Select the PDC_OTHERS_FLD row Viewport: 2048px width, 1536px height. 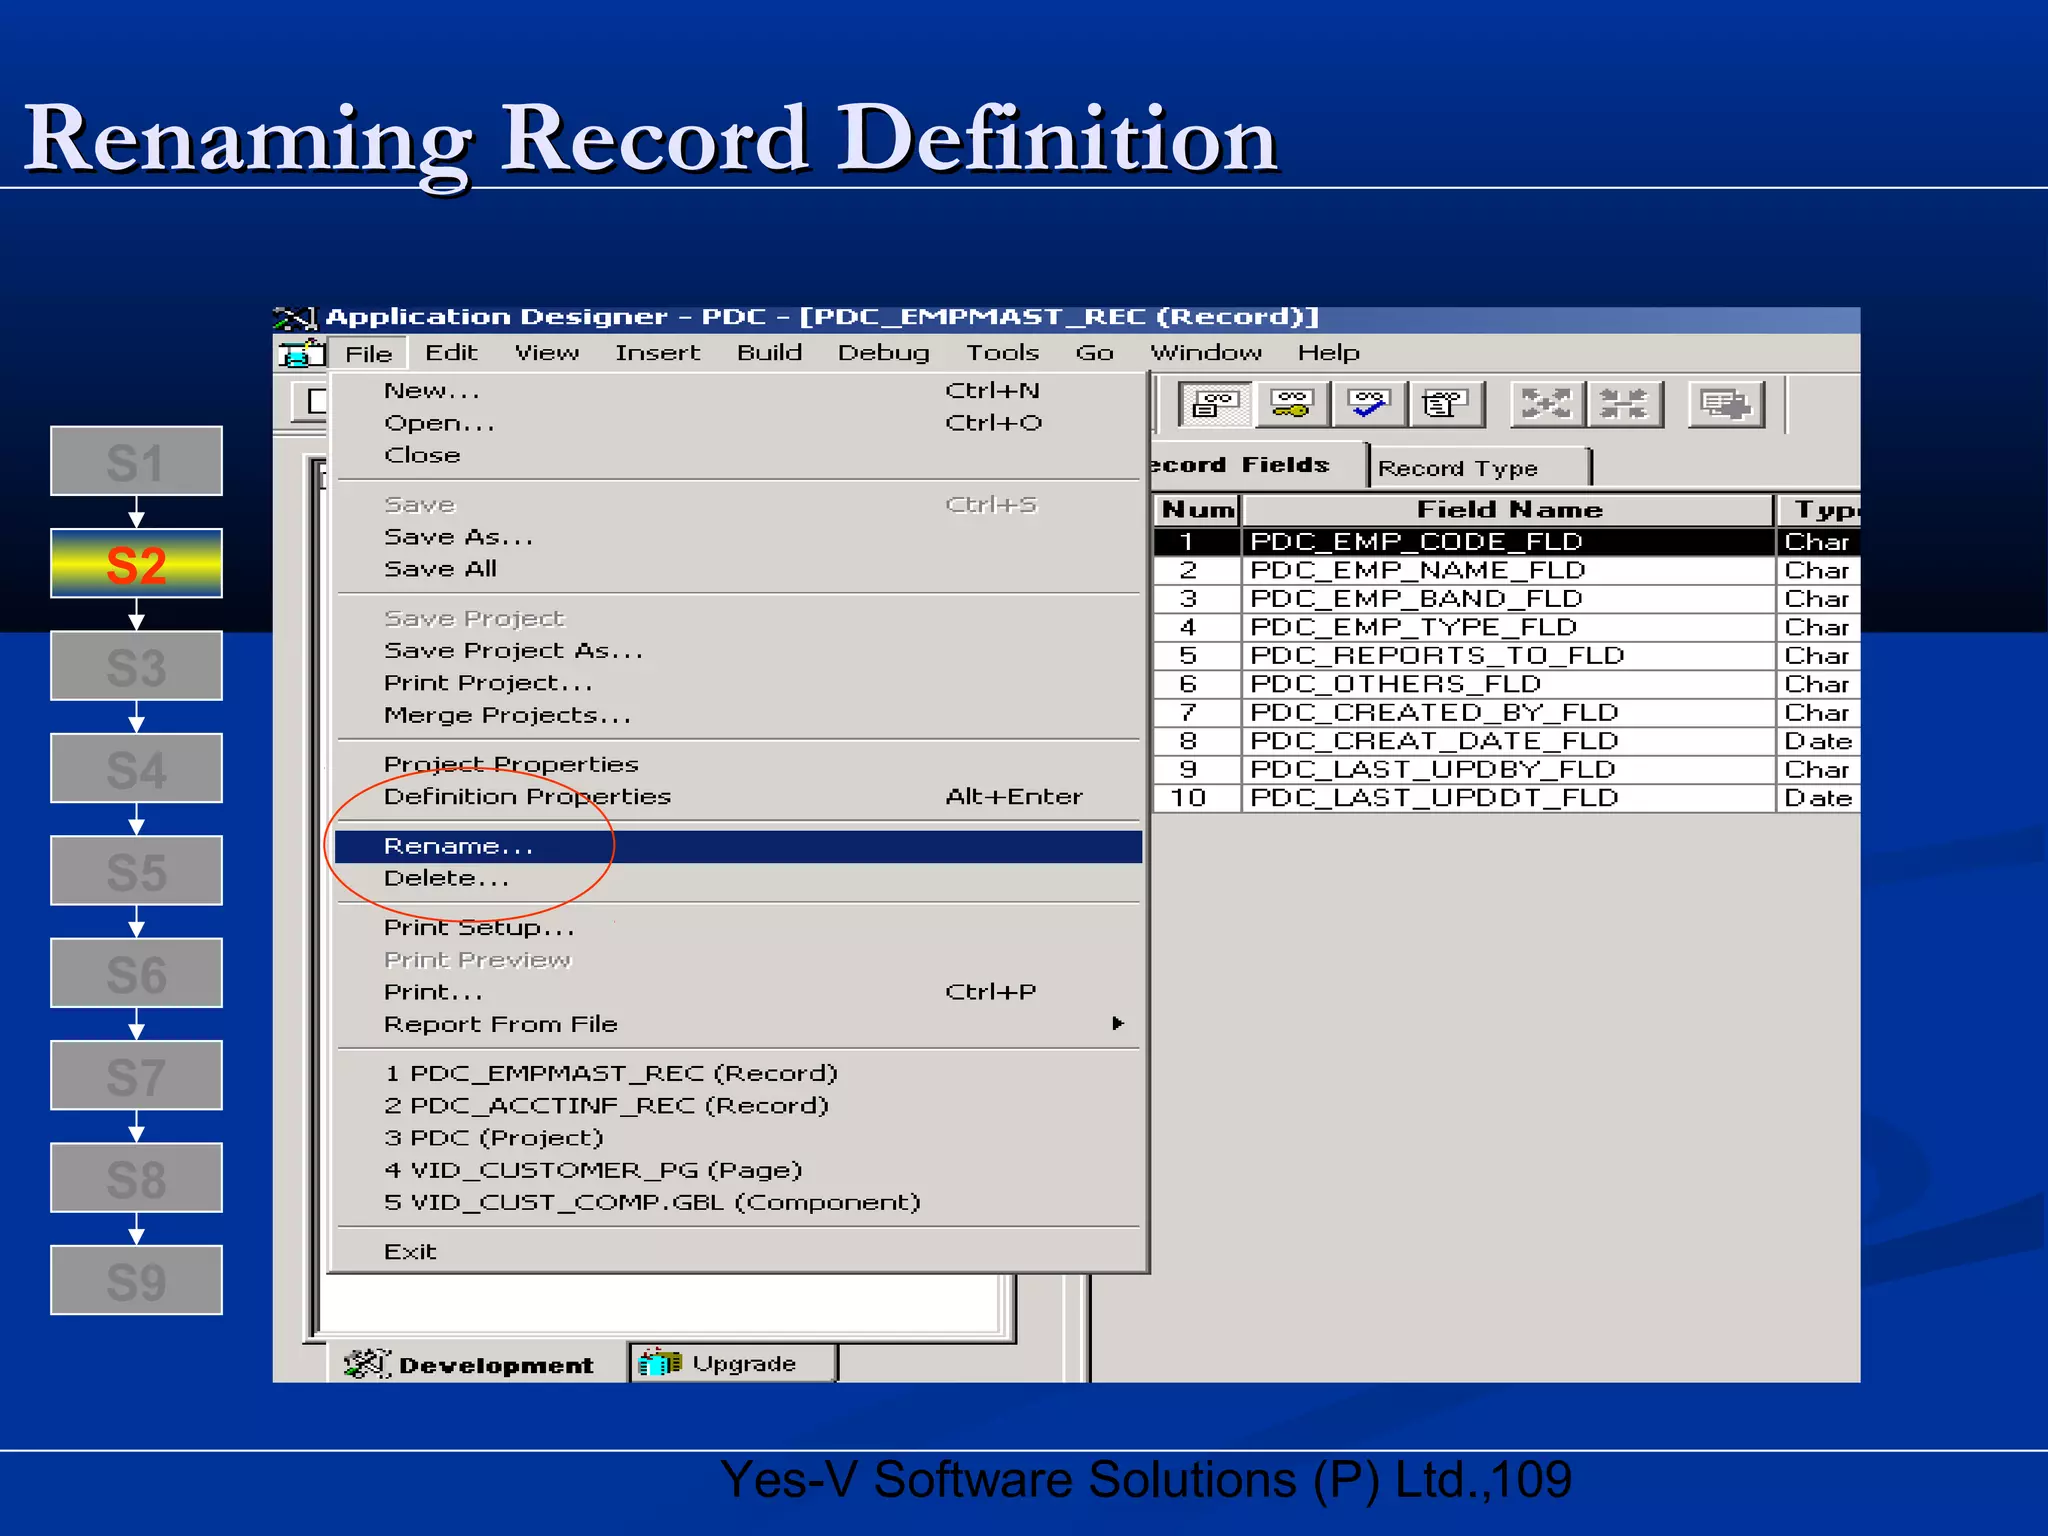pyautogui.click(x=1506, y=684)
